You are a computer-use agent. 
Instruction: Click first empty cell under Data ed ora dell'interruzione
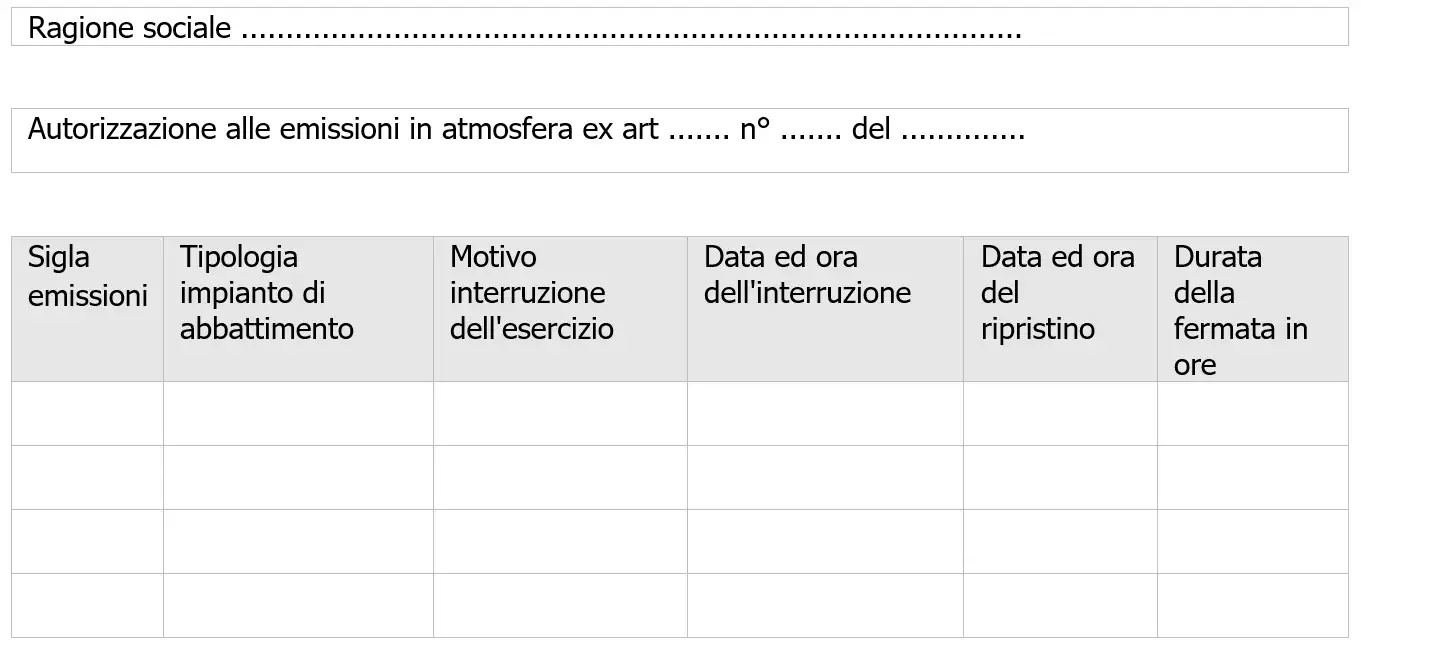[x=825, y=414]
